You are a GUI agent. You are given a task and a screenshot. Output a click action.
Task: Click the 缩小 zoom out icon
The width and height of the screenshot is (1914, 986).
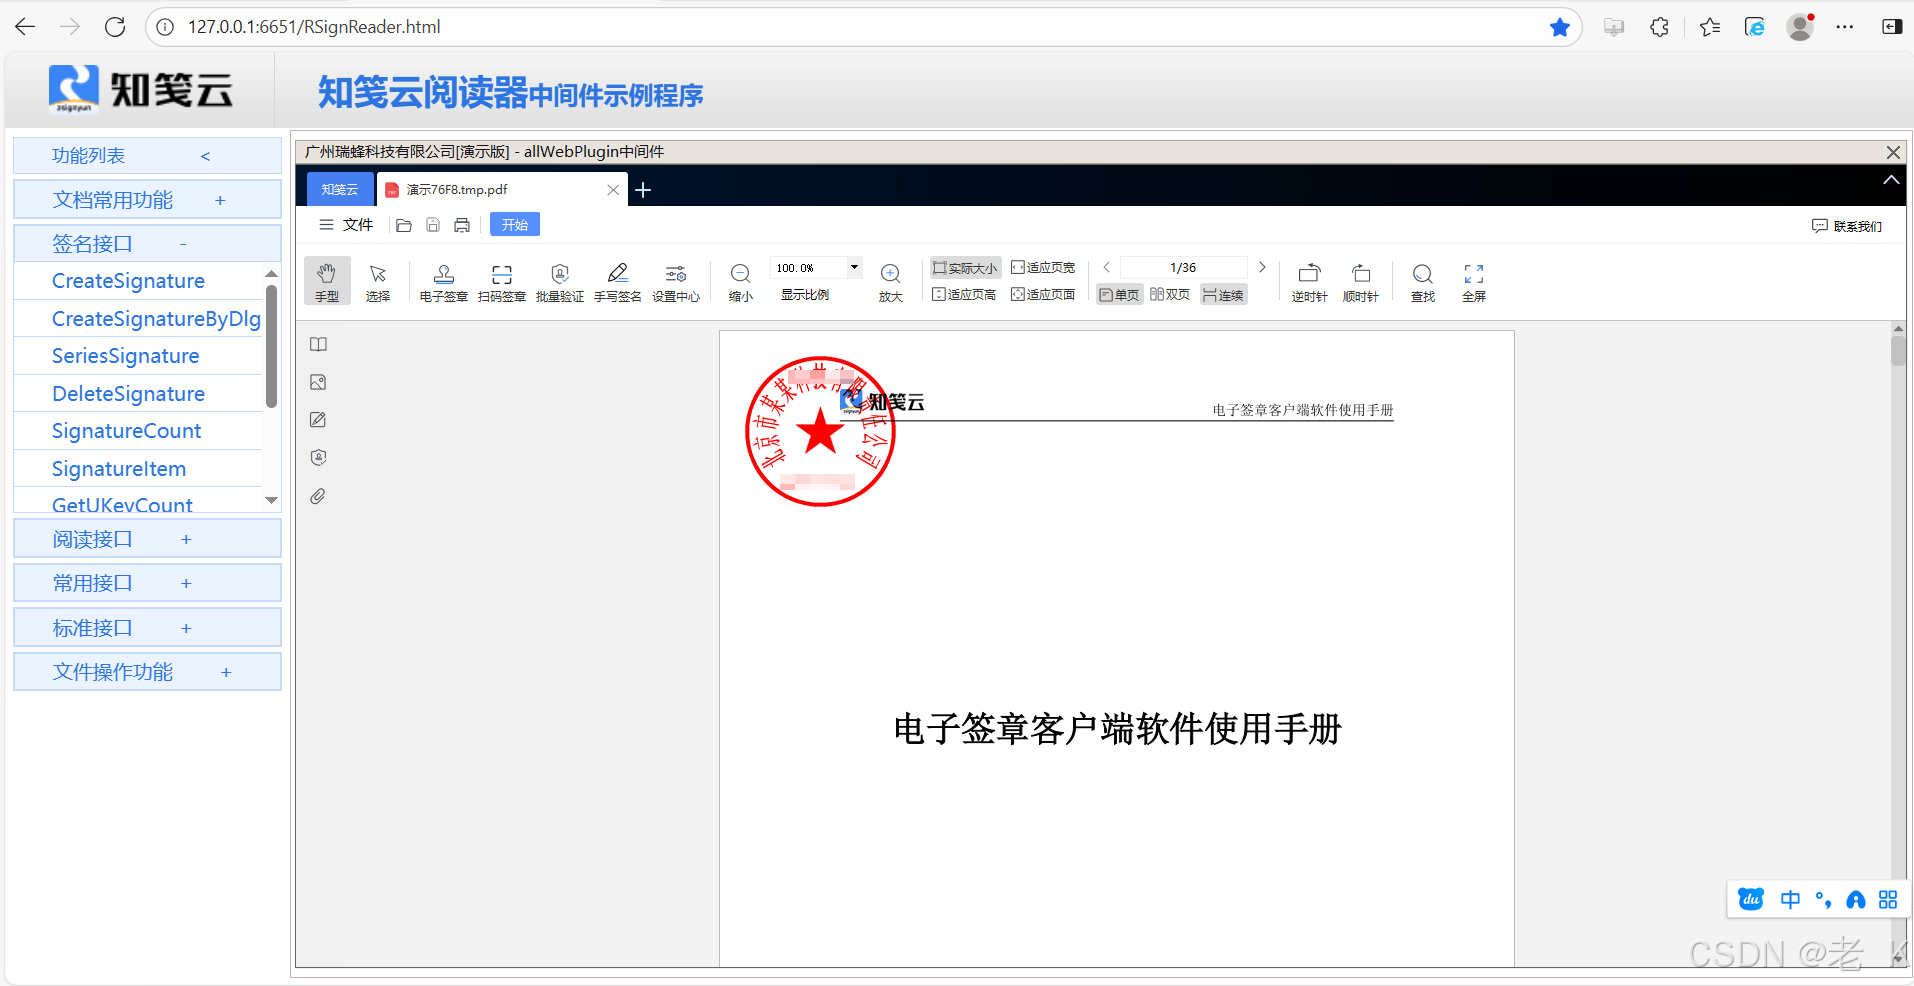[740, 273]
